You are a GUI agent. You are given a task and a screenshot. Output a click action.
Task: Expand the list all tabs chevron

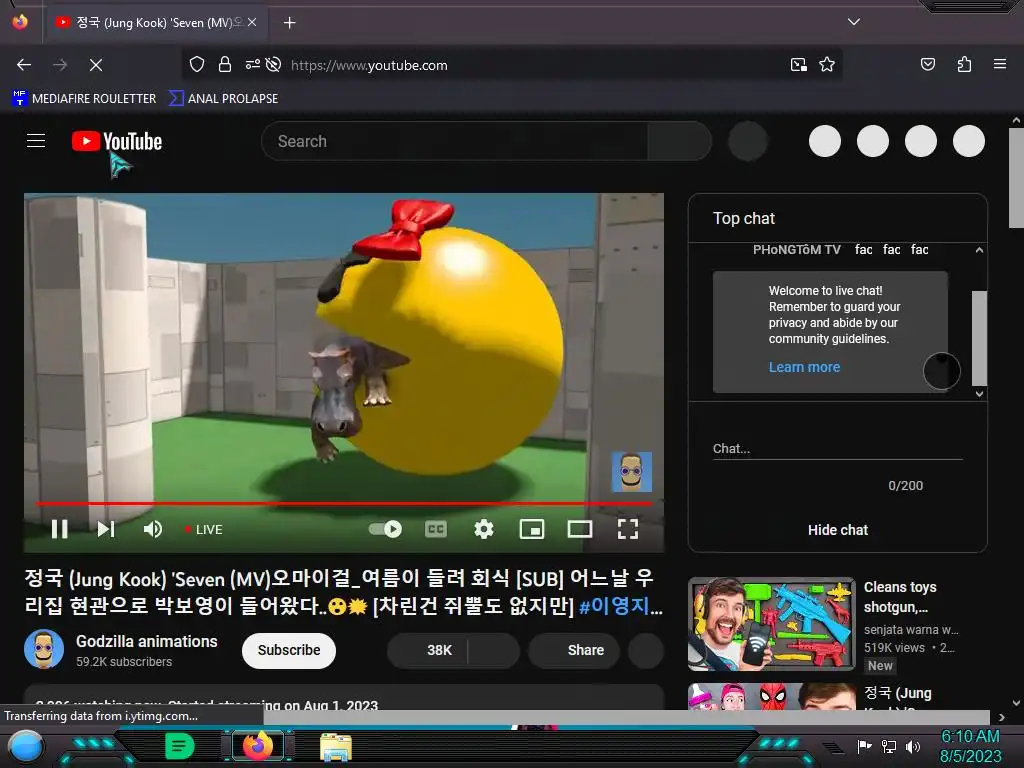pyautogui.click(x=854, y=22)
